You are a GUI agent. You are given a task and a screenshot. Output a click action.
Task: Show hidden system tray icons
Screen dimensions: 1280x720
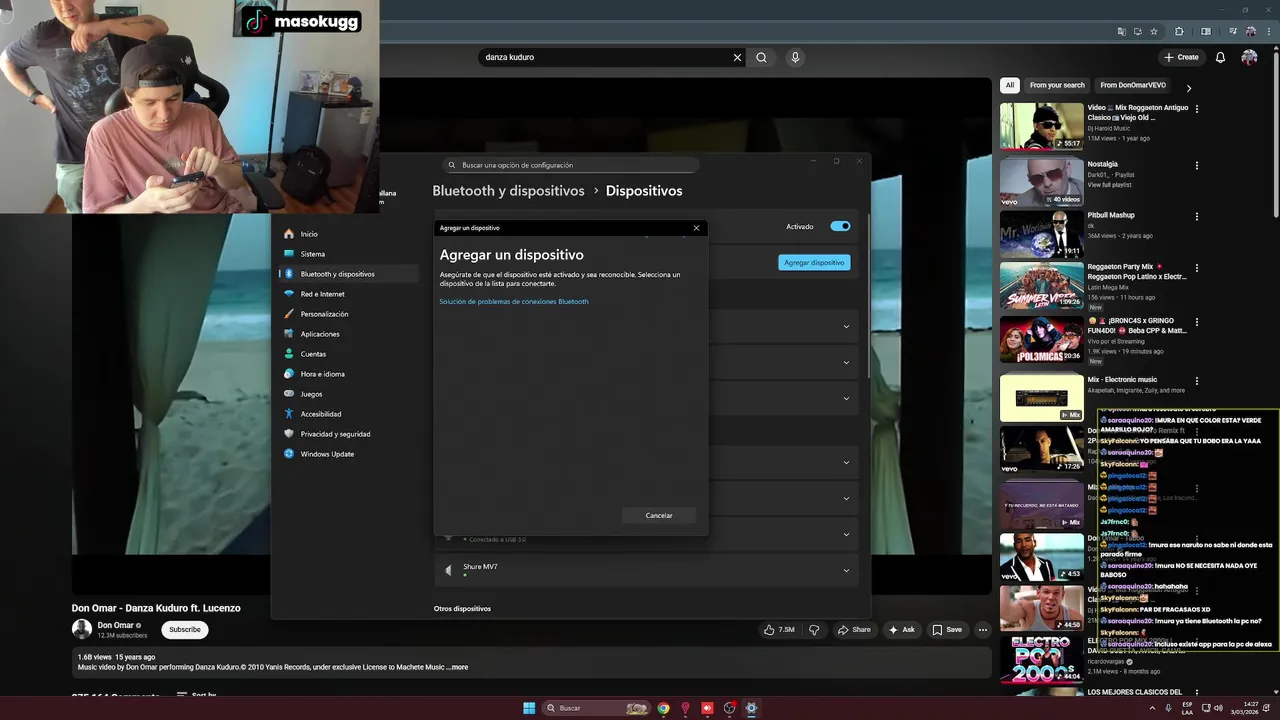[x=1151, y=708]
